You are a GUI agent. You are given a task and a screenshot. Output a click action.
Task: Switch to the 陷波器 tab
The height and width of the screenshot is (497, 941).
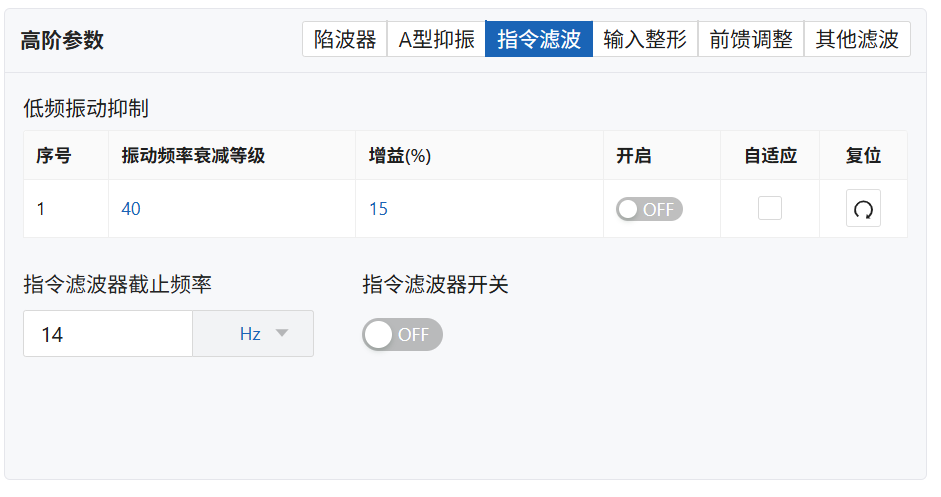(x=345, y=40)
